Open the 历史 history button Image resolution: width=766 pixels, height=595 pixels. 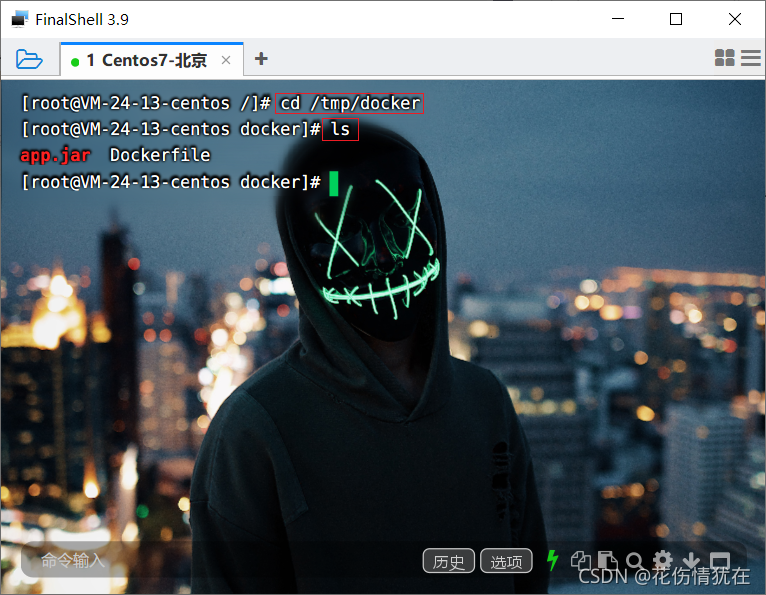click(x=448, y=561)
